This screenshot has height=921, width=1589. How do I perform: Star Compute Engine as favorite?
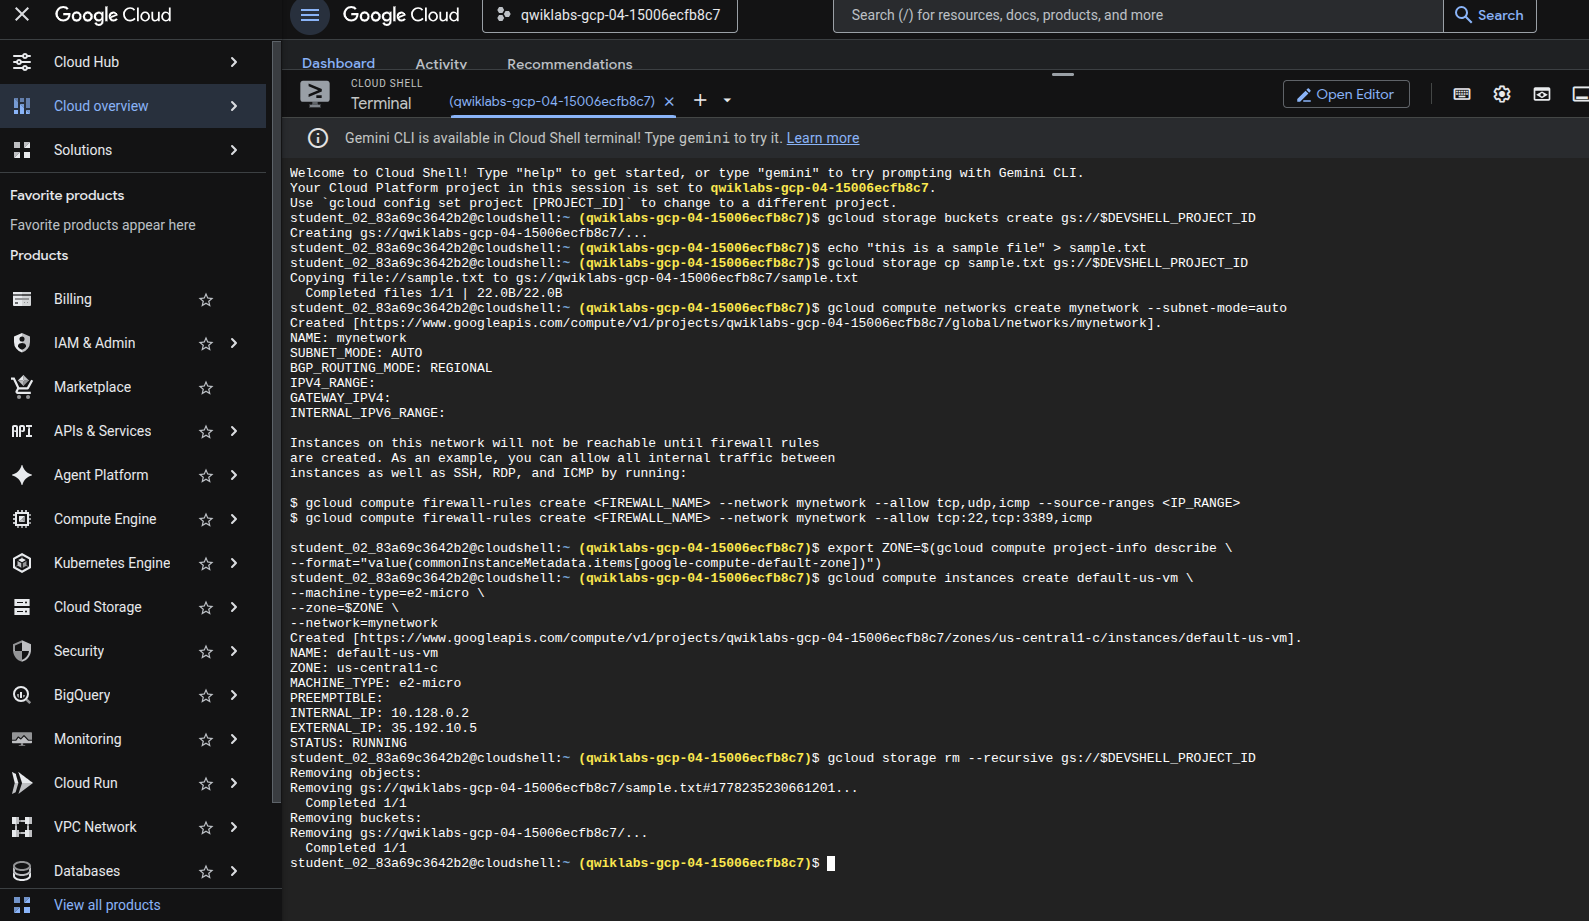pyautogui.click(x=206, y=520)
